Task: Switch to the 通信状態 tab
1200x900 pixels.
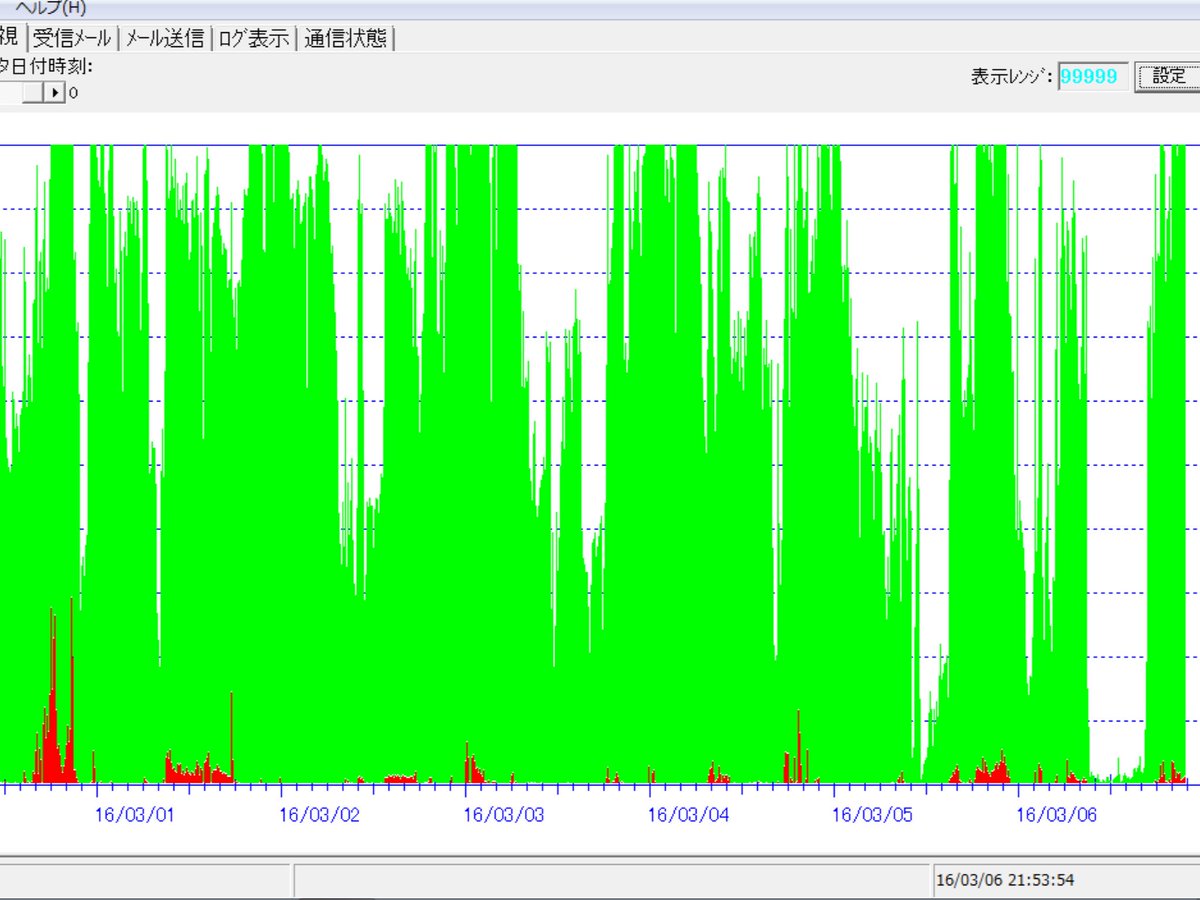Action: [x=346, y=38]
